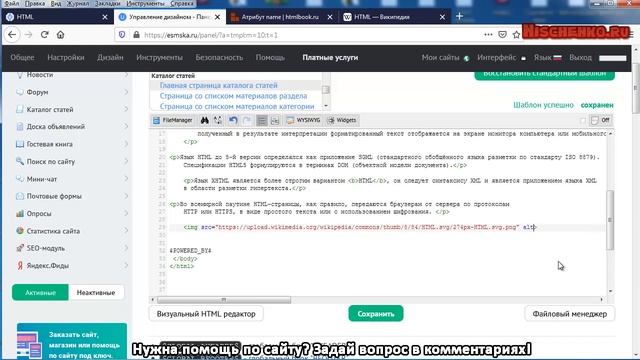Click the redo arrow icon
The height and width of the screenshot is (360, 640).
click(247, 120)
